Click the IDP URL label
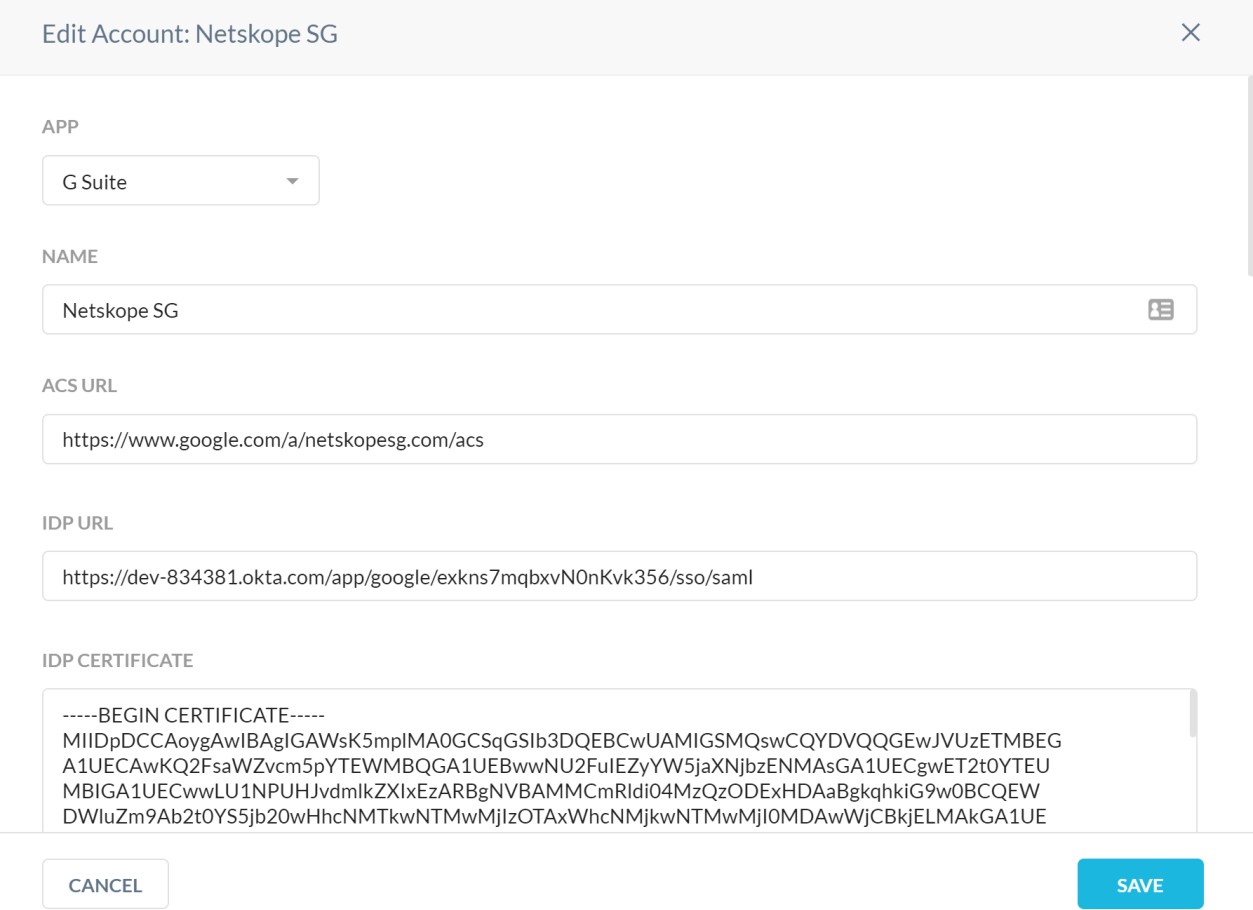This screenshot has width=1253, height=910. [x=79, y=523]
